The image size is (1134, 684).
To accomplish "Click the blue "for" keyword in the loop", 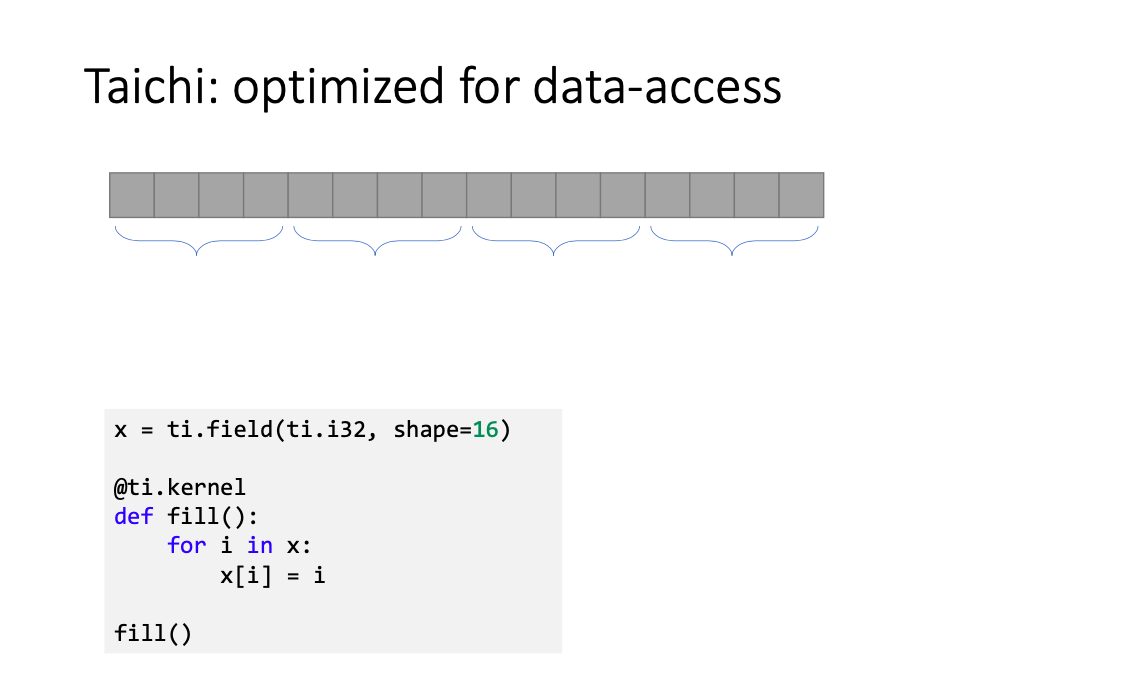I will [x=187, y=545].
